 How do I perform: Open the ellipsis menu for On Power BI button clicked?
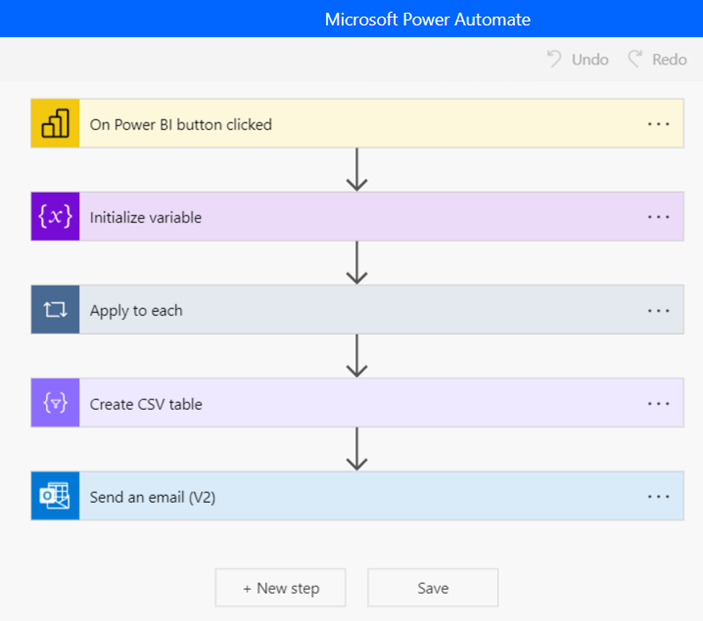[658, 124]
